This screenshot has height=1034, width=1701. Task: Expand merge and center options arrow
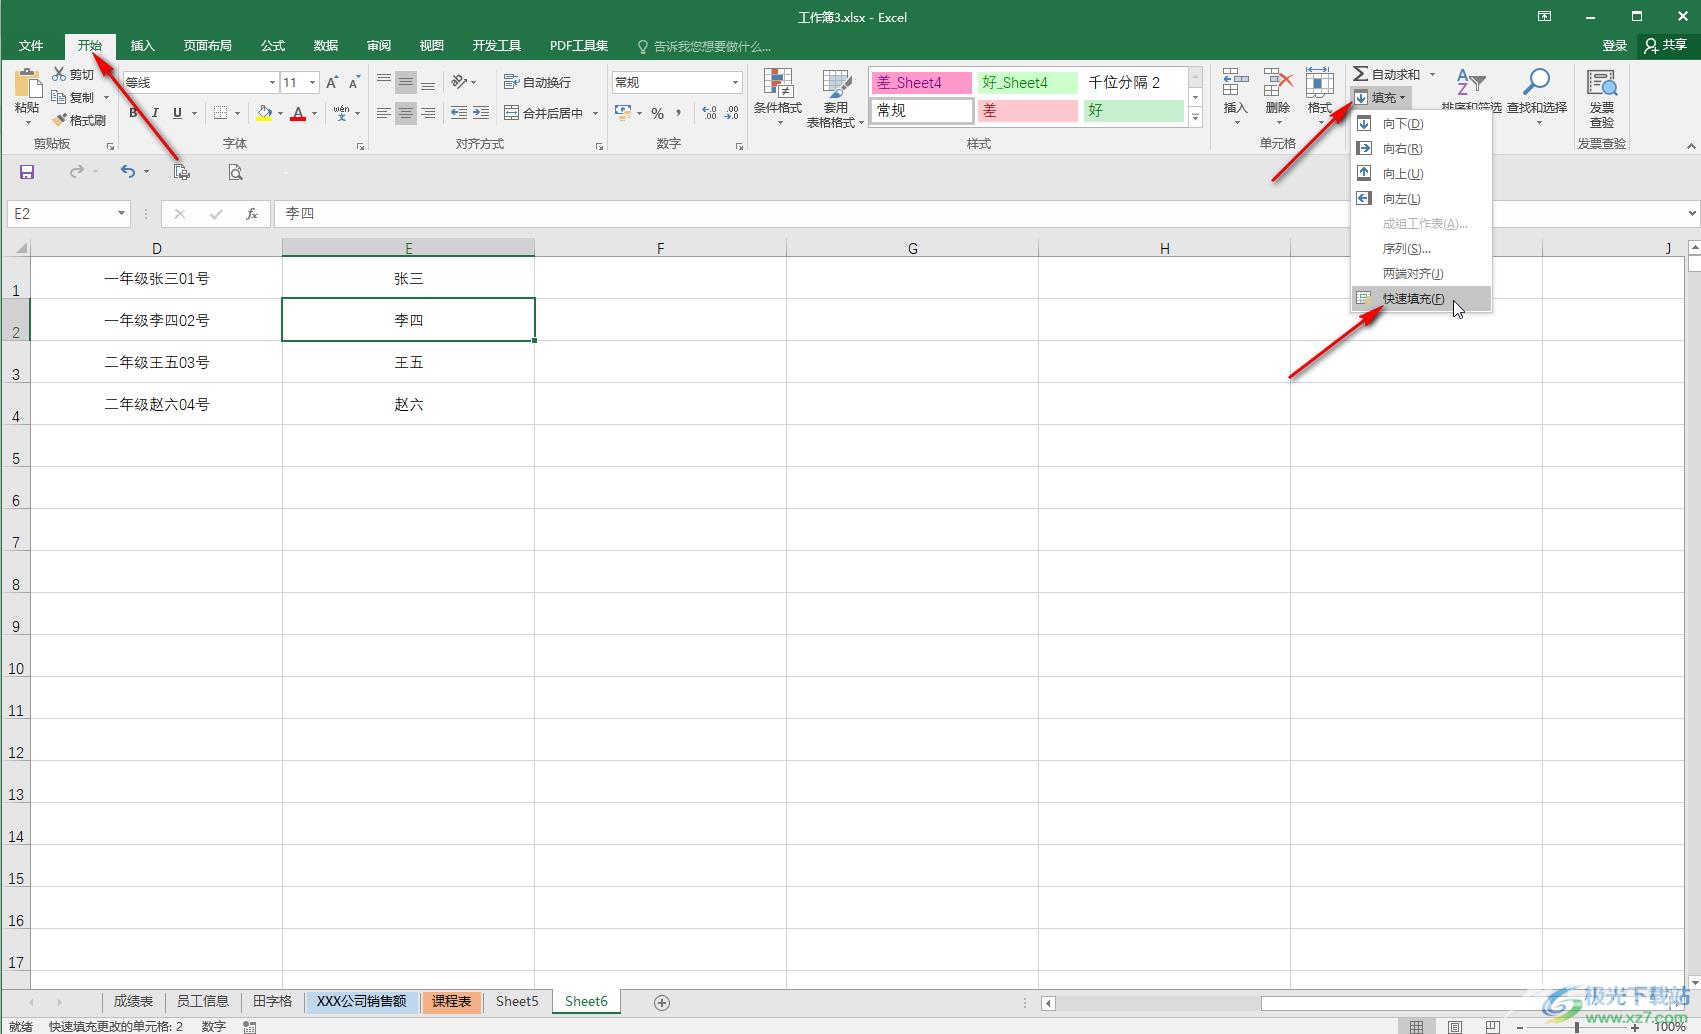click(595, 113)
